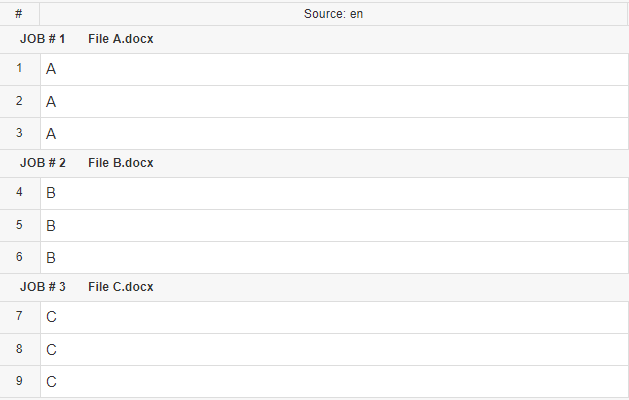
Task: Click the "#" column header
Action: (x=19, y=14)
